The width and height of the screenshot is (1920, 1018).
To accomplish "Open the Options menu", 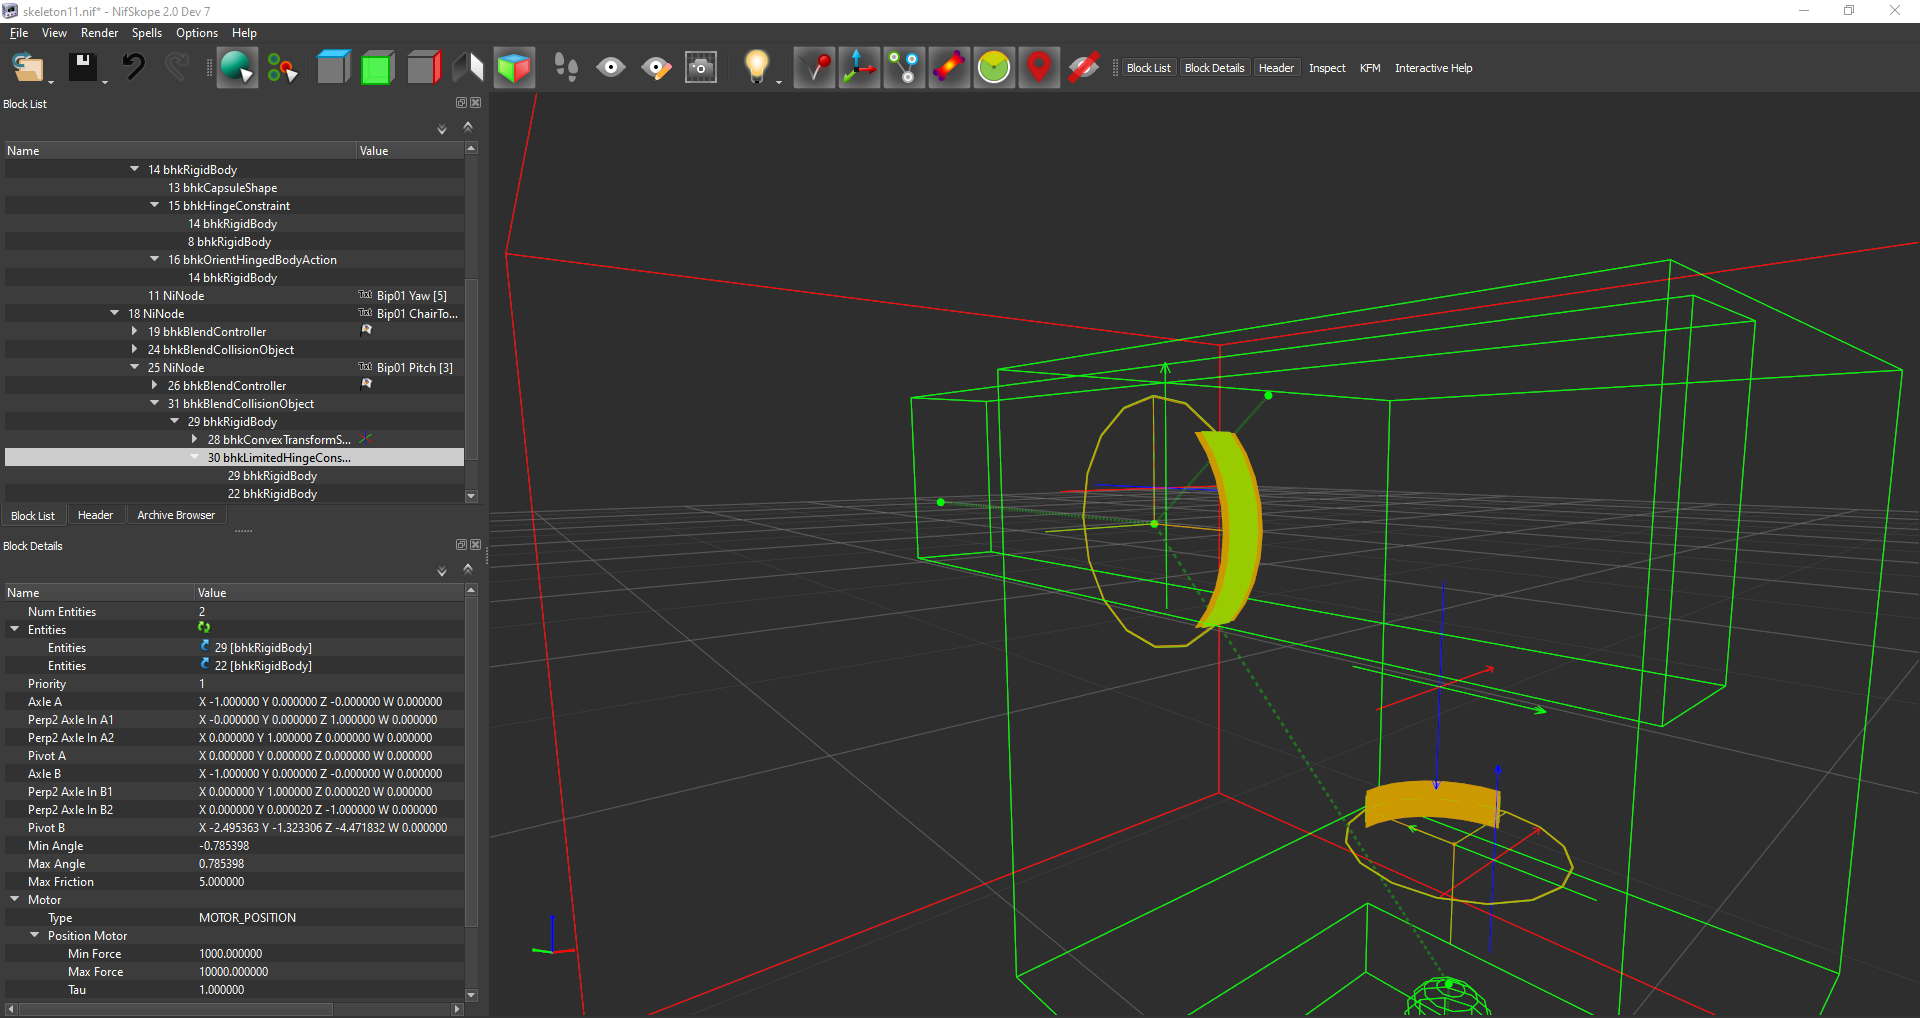I will tap(197, 33).
